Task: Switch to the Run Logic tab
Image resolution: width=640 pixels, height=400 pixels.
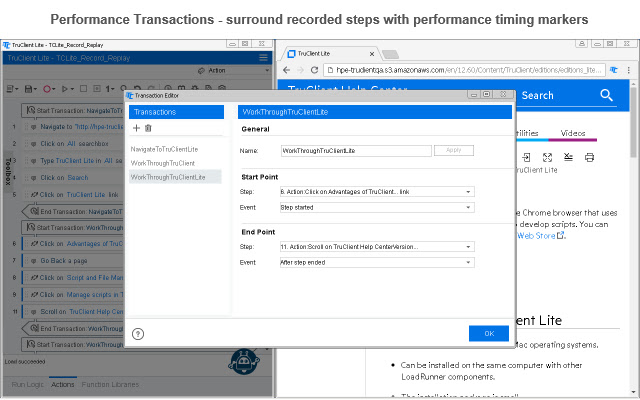Action: pos(27,384)
